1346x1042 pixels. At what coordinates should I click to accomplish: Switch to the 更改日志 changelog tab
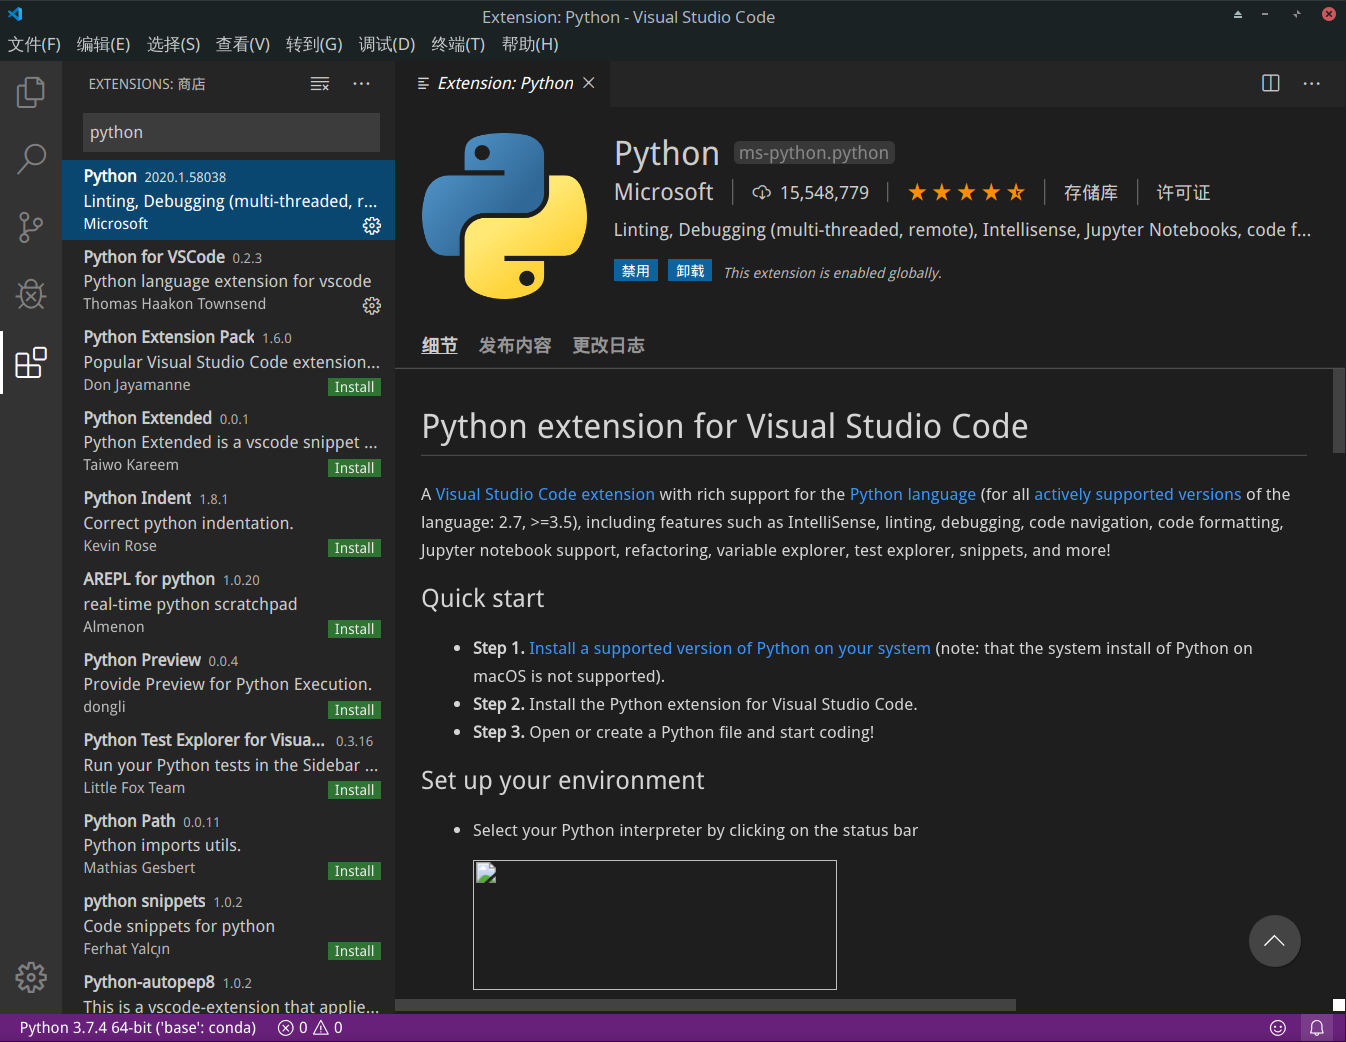tap(609, 346)
